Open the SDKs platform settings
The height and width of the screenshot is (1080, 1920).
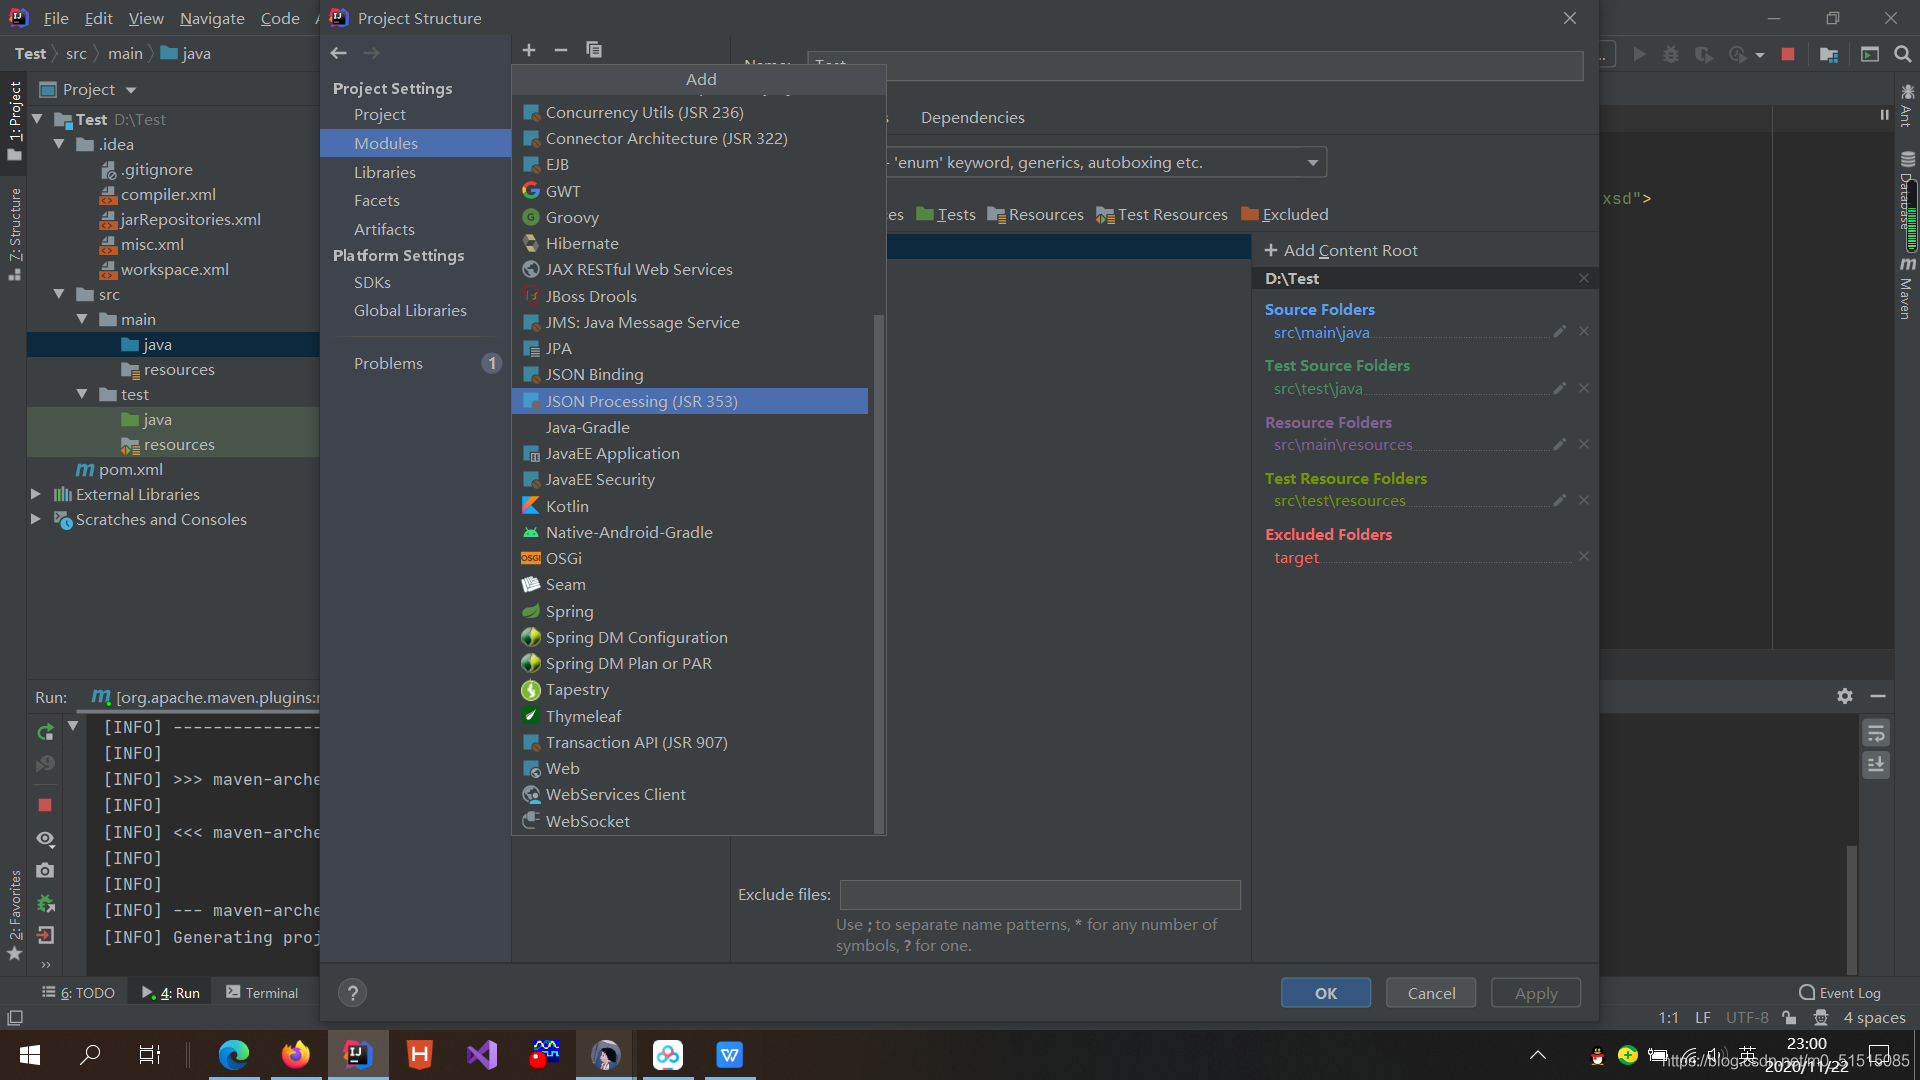(415, 282)
